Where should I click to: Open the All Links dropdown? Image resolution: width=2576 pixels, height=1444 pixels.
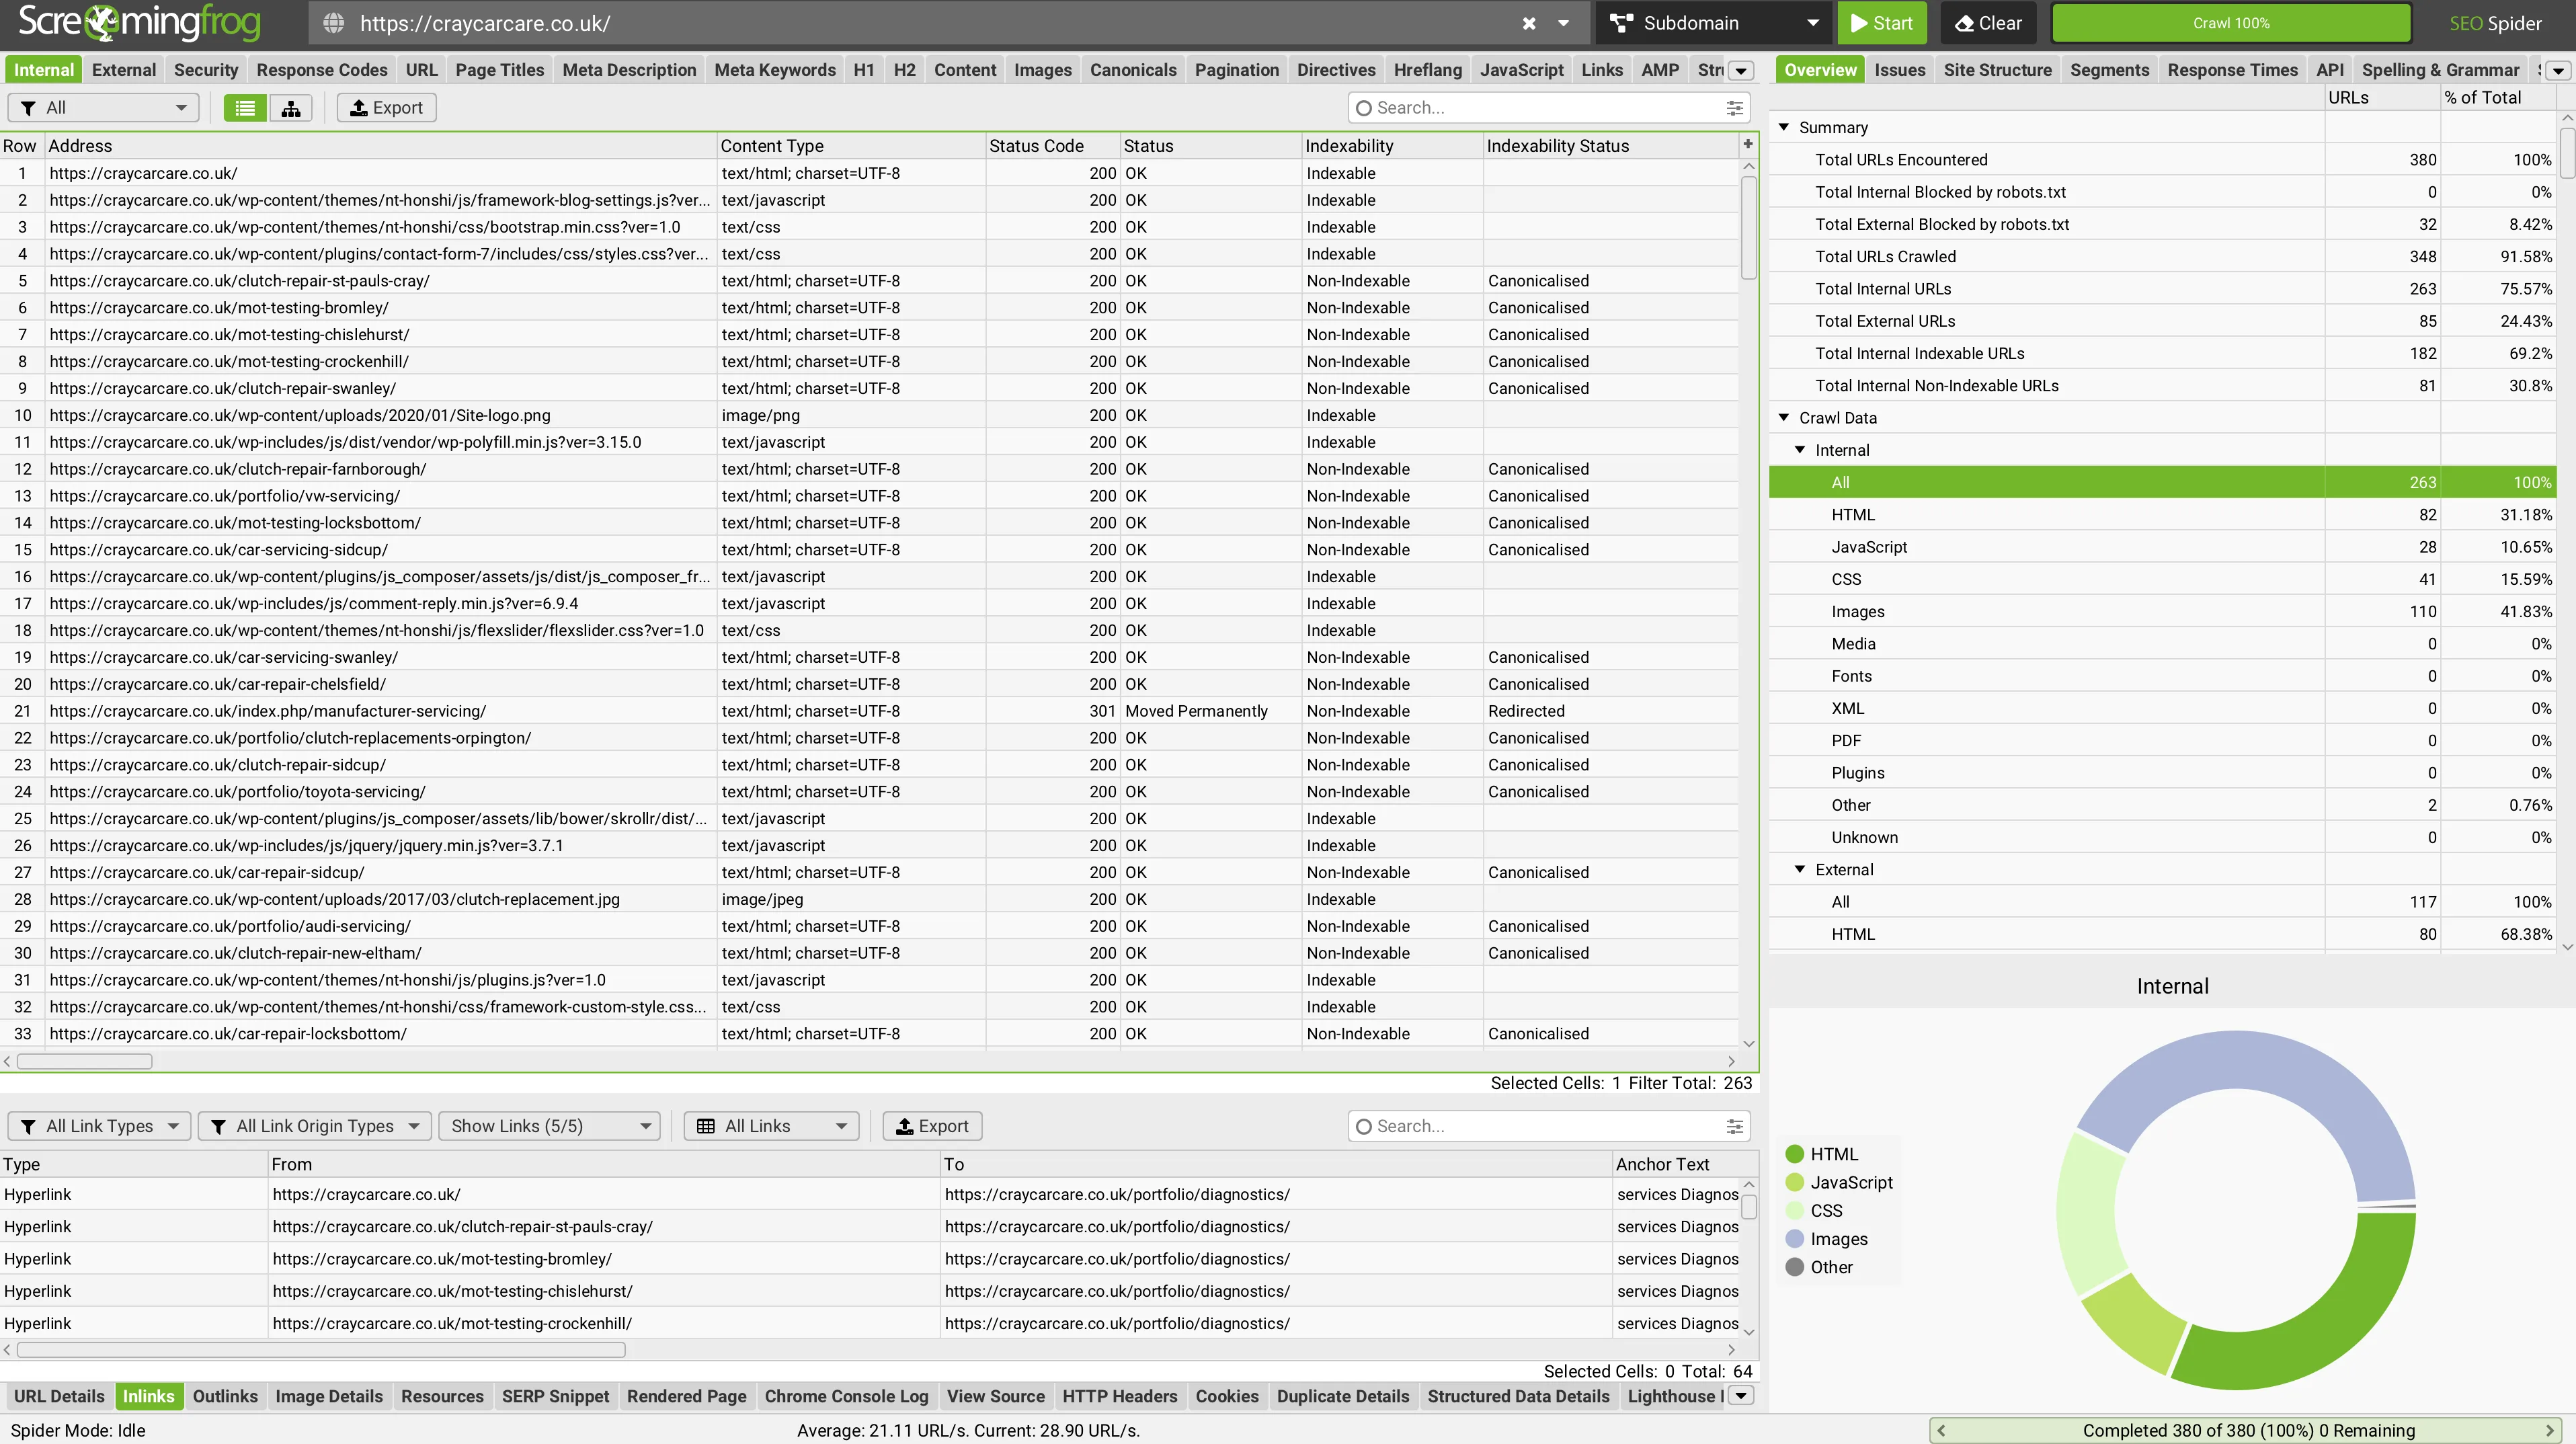[x=771, y=1126]
